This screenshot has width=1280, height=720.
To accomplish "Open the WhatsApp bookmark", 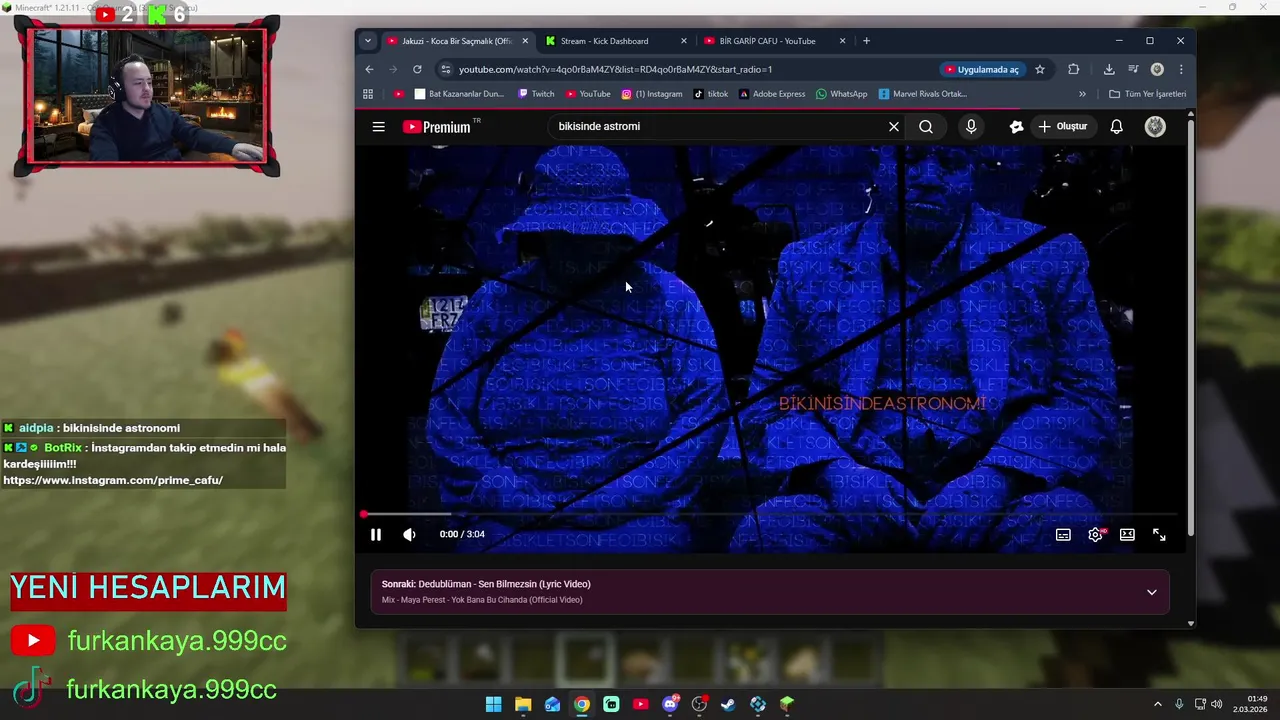I will point(842,94).
